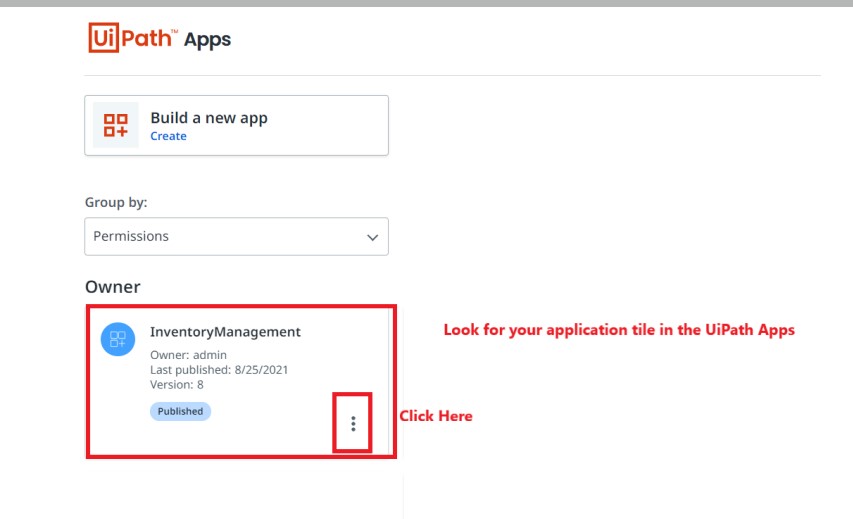Click the Published status badge
This screenshot has height=519, width=853.
point(180,411)
